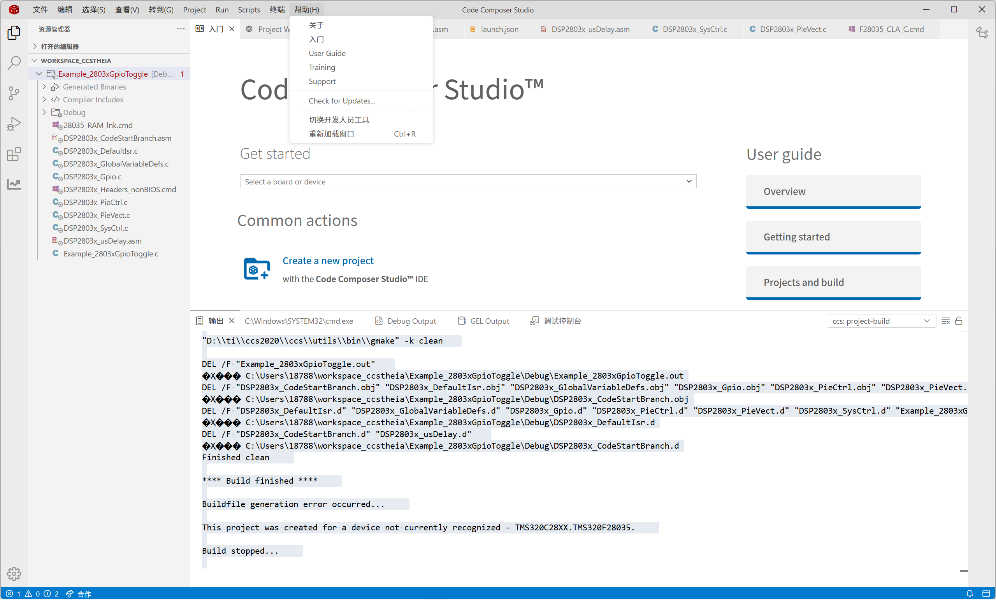Switch to the GEL Output panel tab

tap(483, 321)
